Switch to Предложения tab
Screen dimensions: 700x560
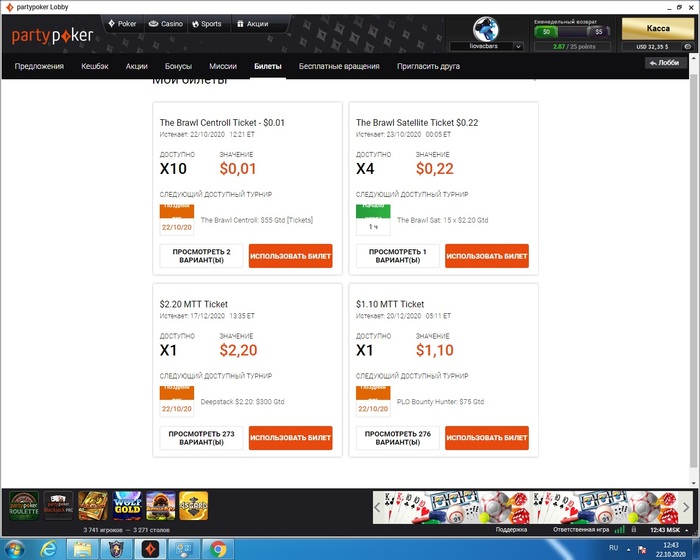point(39,66)
